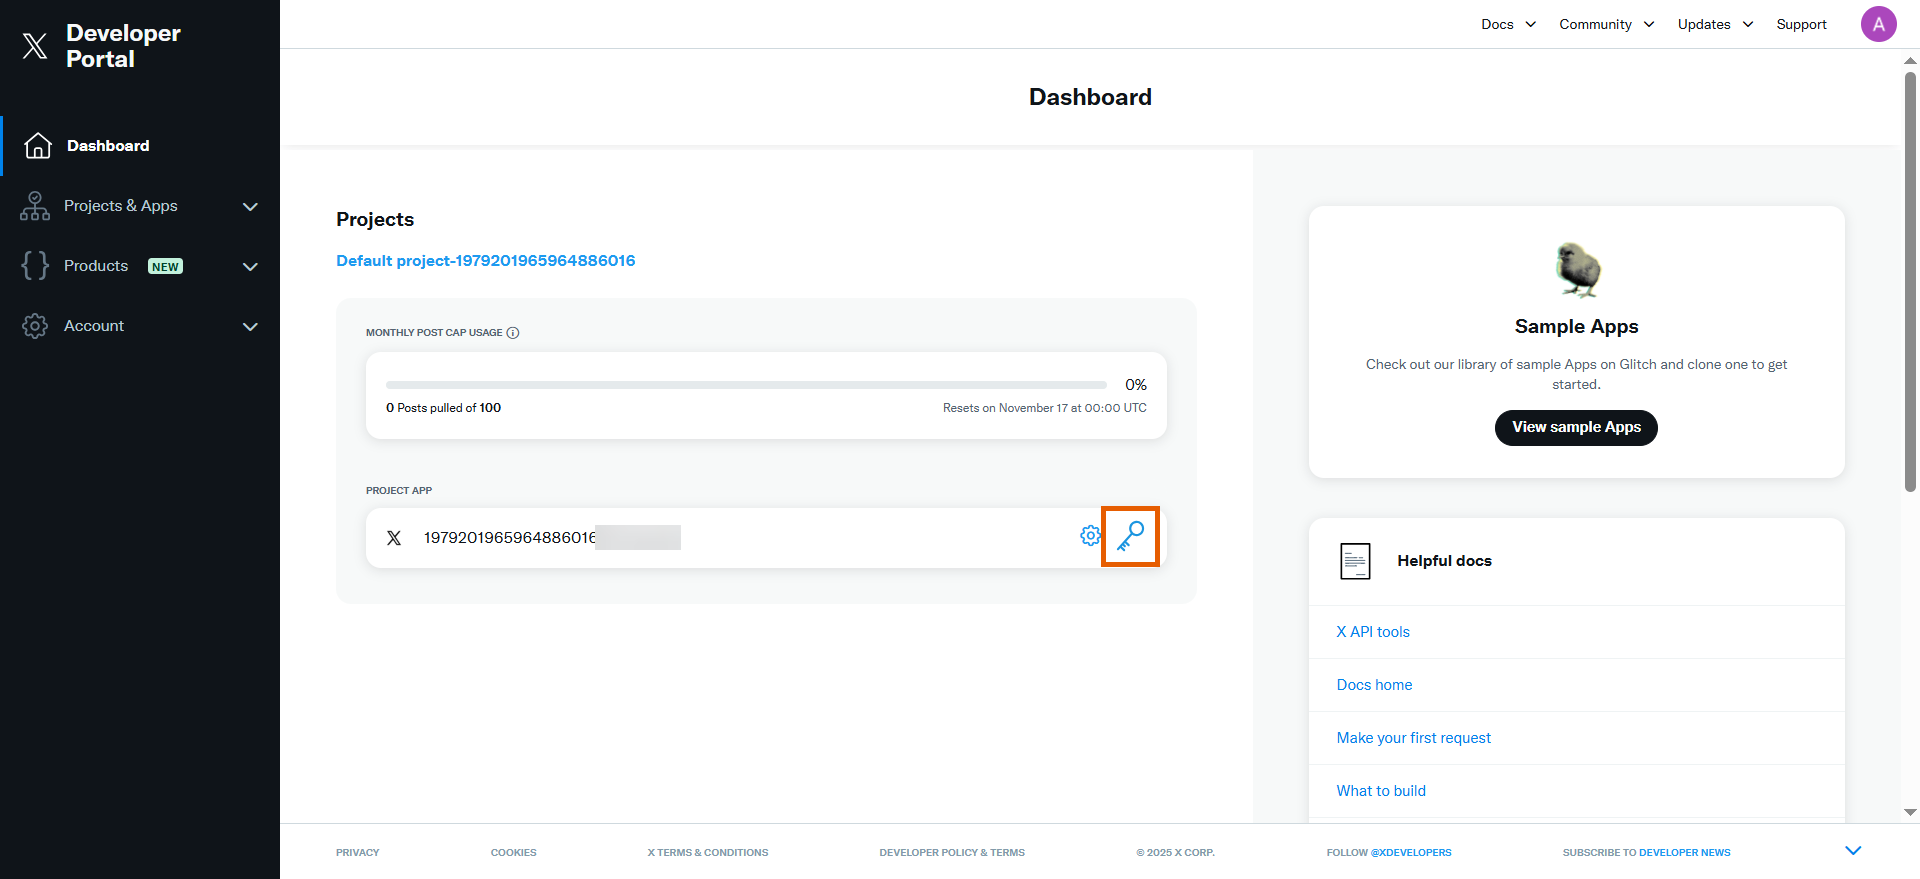This screenshot has height=879, width=1920.
Task: Open Make your first request link
Action: (x=1413, y=738)
